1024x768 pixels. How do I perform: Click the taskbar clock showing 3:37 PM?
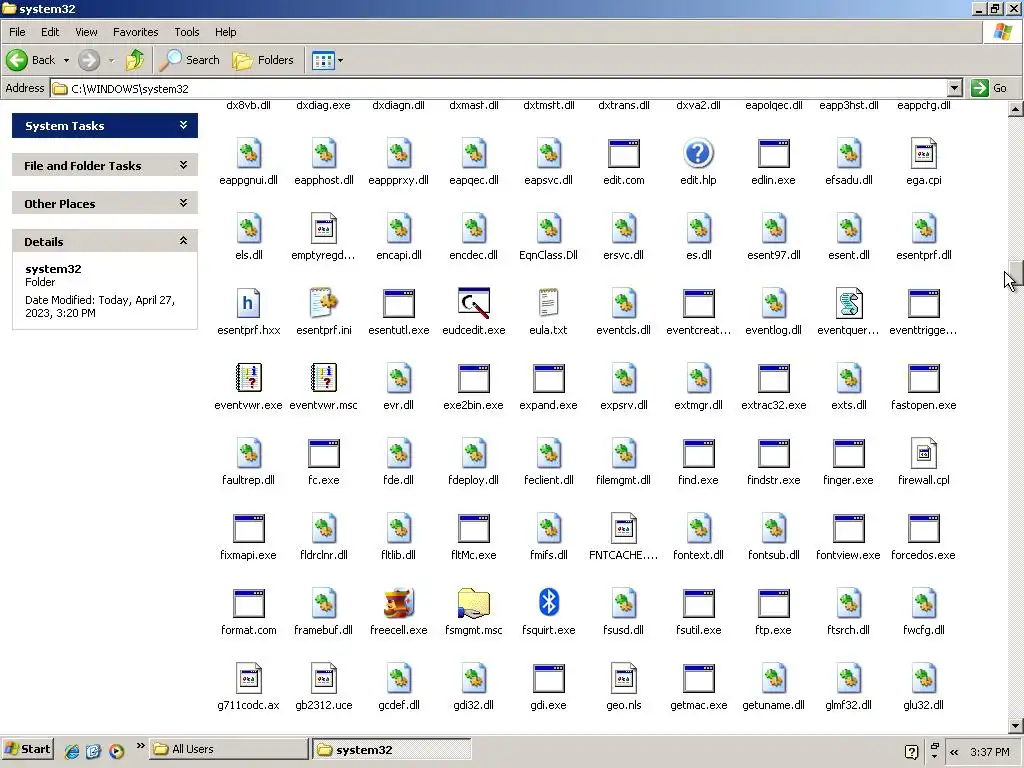[x=989, y=752]
